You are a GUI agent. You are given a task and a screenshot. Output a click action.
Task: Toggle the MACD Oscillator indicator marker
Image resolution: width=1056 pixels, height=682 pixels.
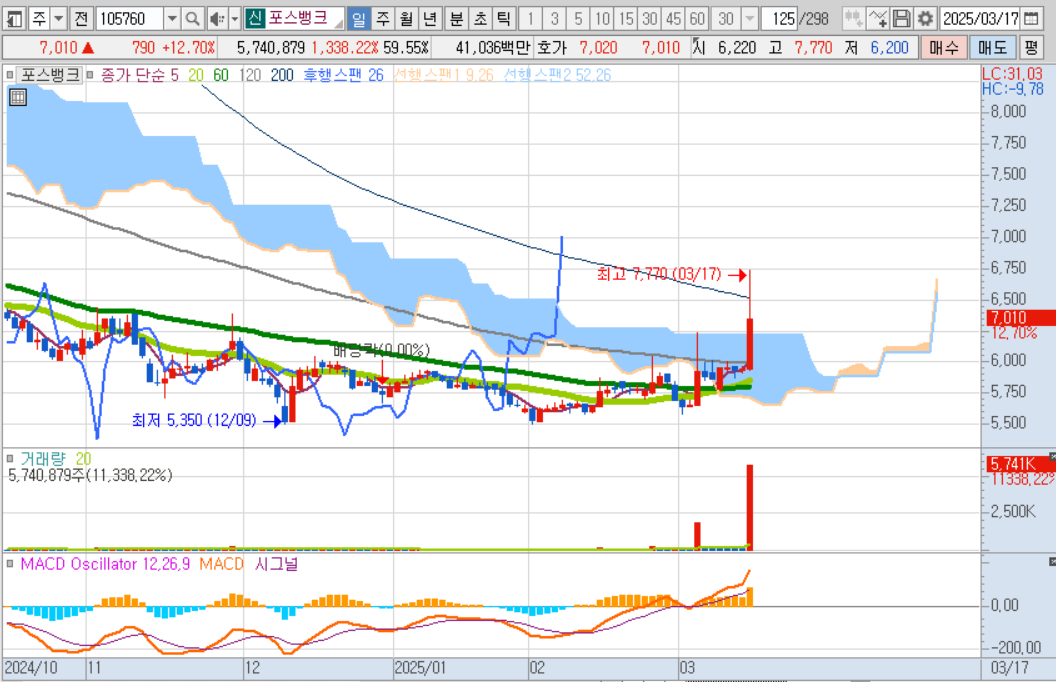[9, 564]
